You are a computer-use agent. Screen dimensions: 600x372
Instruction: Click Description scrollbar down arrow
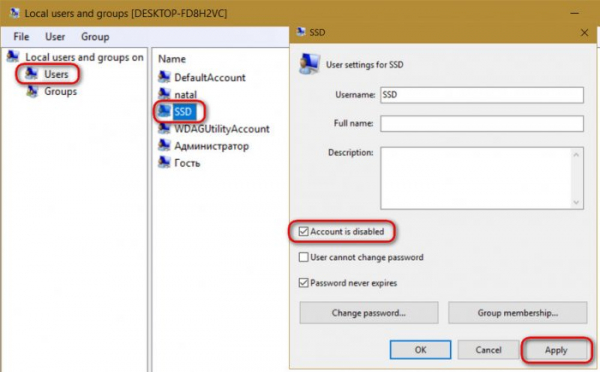point(576,202)
